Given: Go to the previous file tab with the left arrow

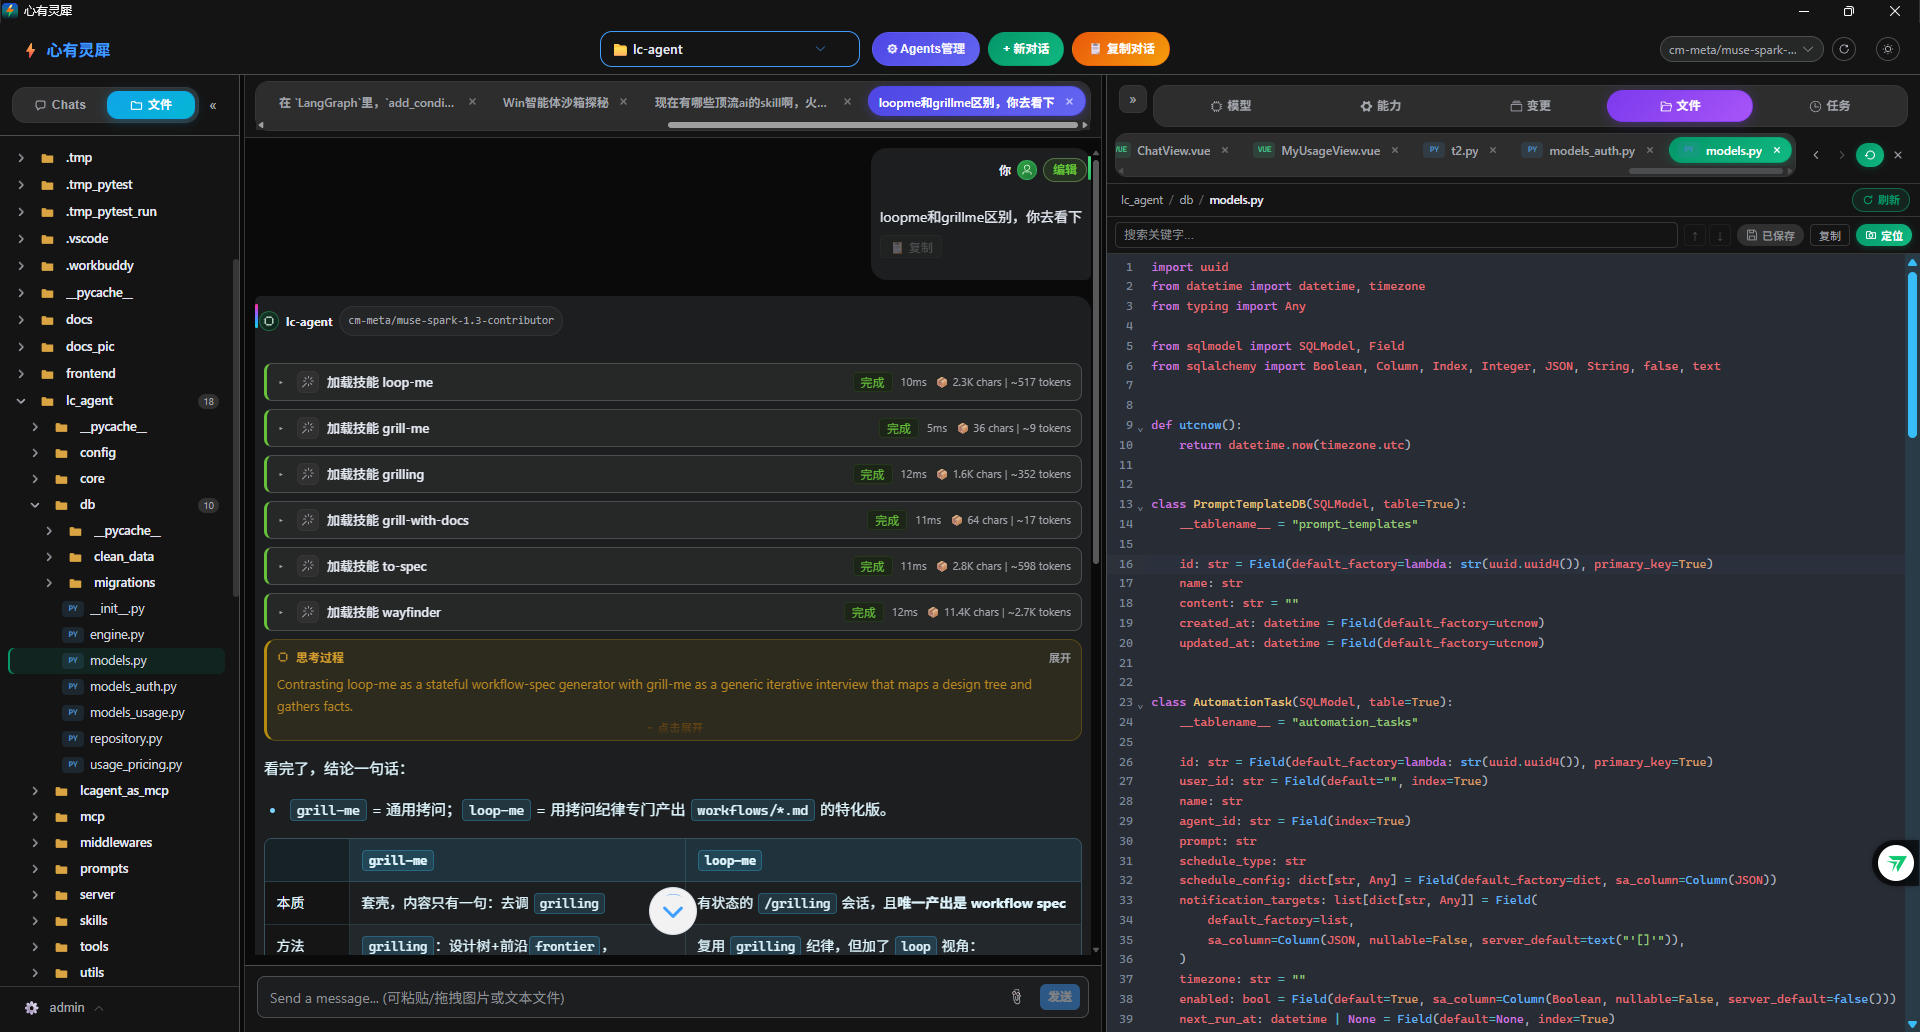Looking at the screenshot, I should point(1816,155).
